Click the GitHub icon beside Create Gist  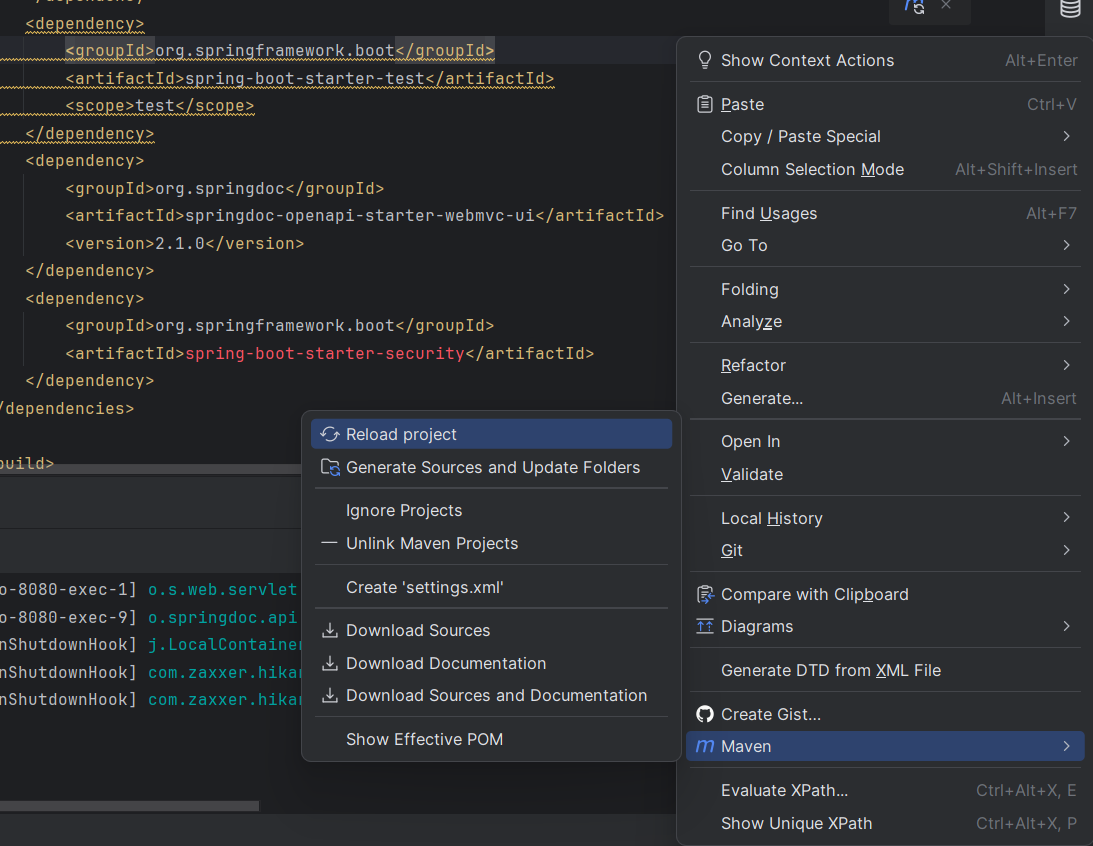[705, 714]
